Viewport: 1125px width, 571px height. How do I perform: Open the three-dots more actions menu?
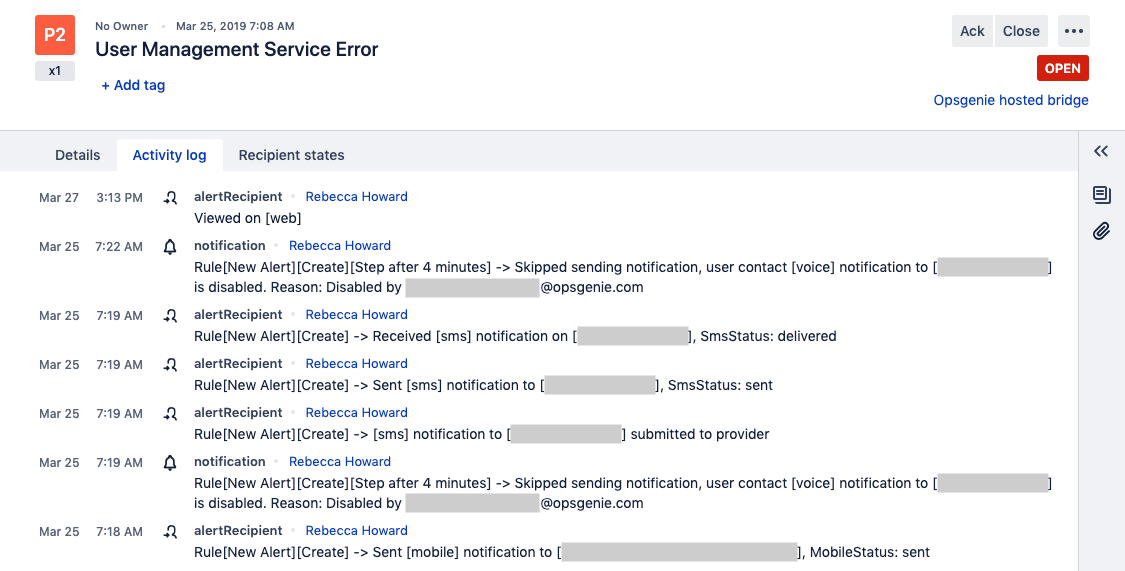(1074, 31)
